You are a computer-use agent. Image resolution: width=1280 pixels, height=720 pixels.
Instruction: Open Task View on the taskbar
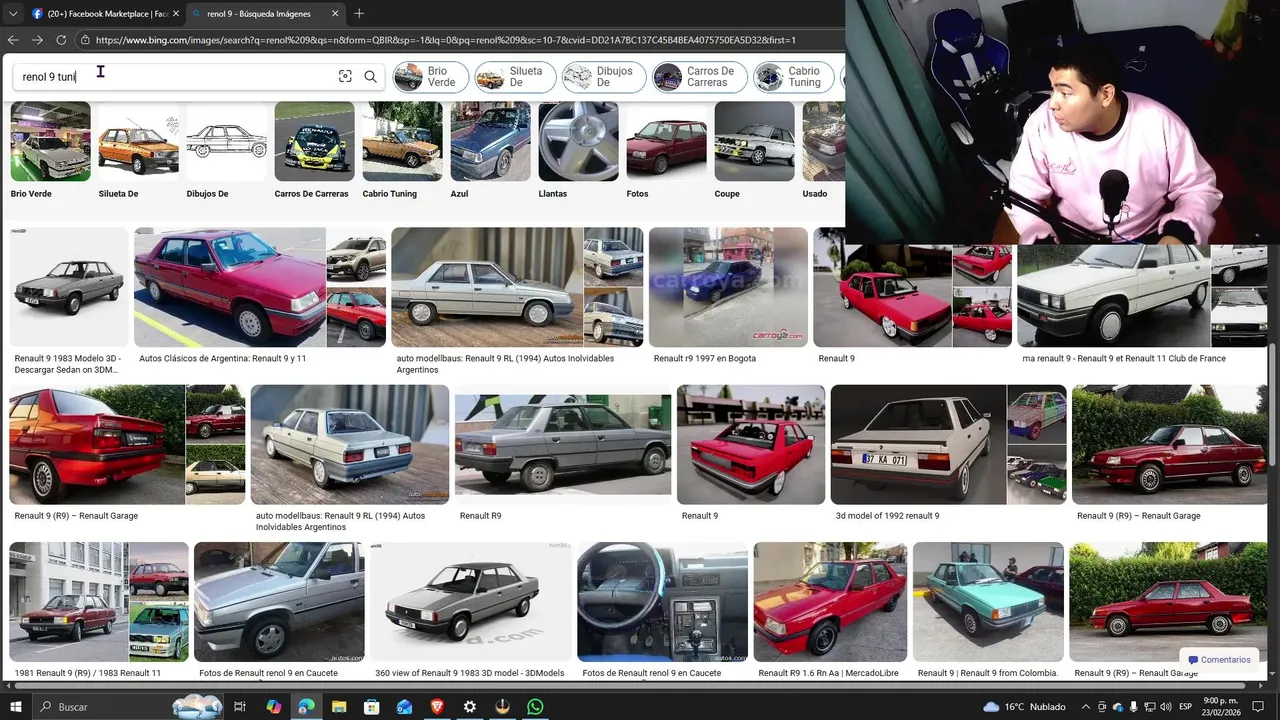(240, 707)
